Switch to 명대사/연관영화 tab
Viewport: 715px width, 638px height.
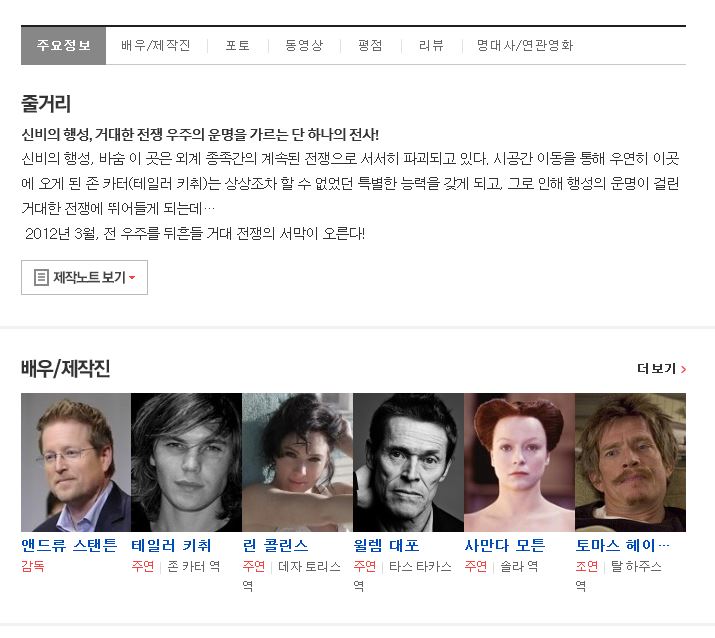pyautogui.click(x=524, y=45)
